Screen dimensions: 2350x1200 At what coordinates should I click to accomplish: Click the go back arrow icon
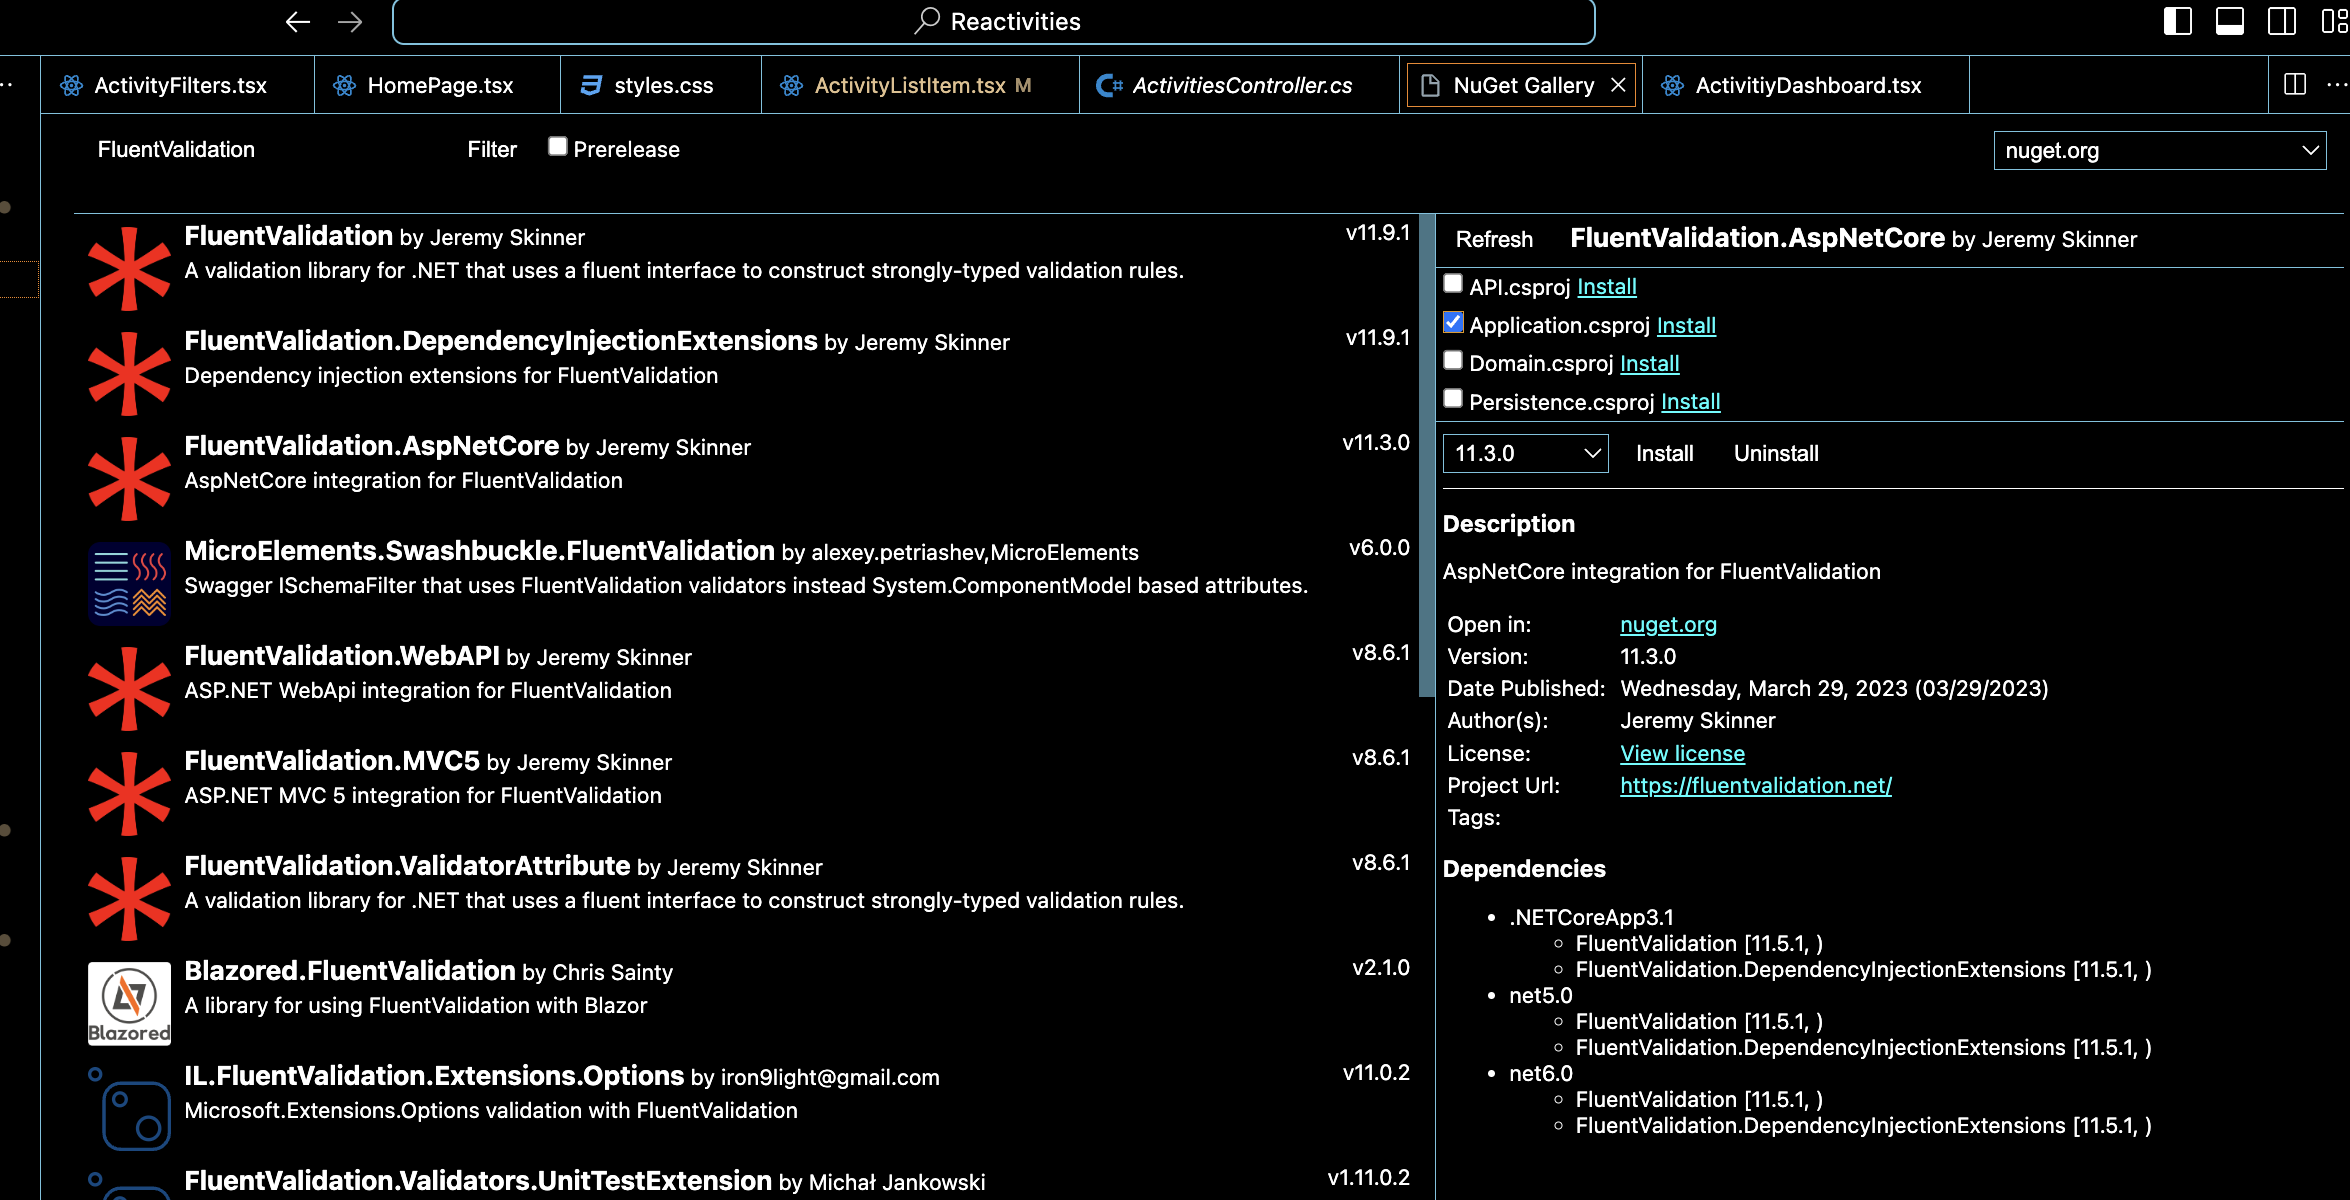tap(297, 22)
